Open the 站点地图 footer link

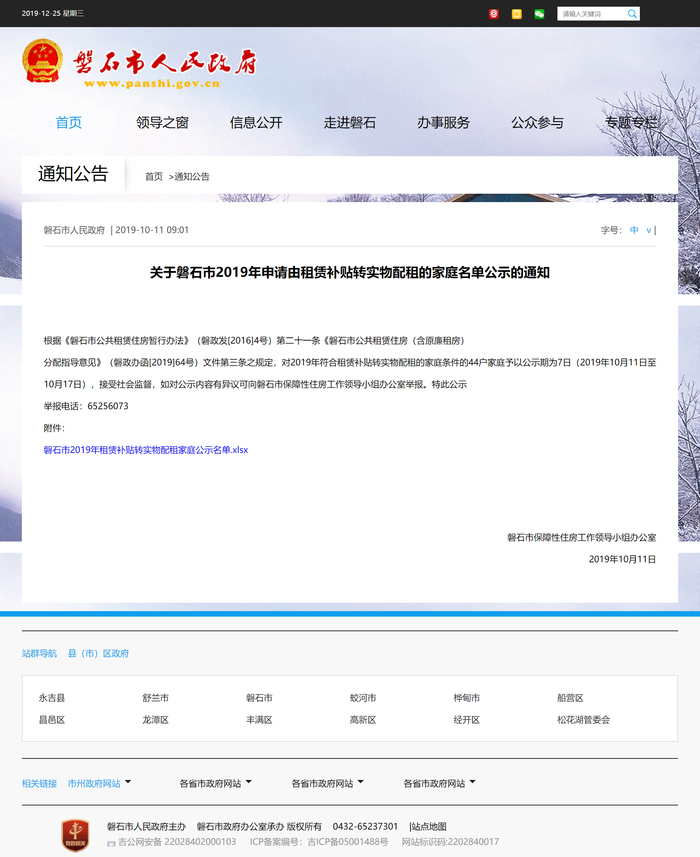[429, 826]
